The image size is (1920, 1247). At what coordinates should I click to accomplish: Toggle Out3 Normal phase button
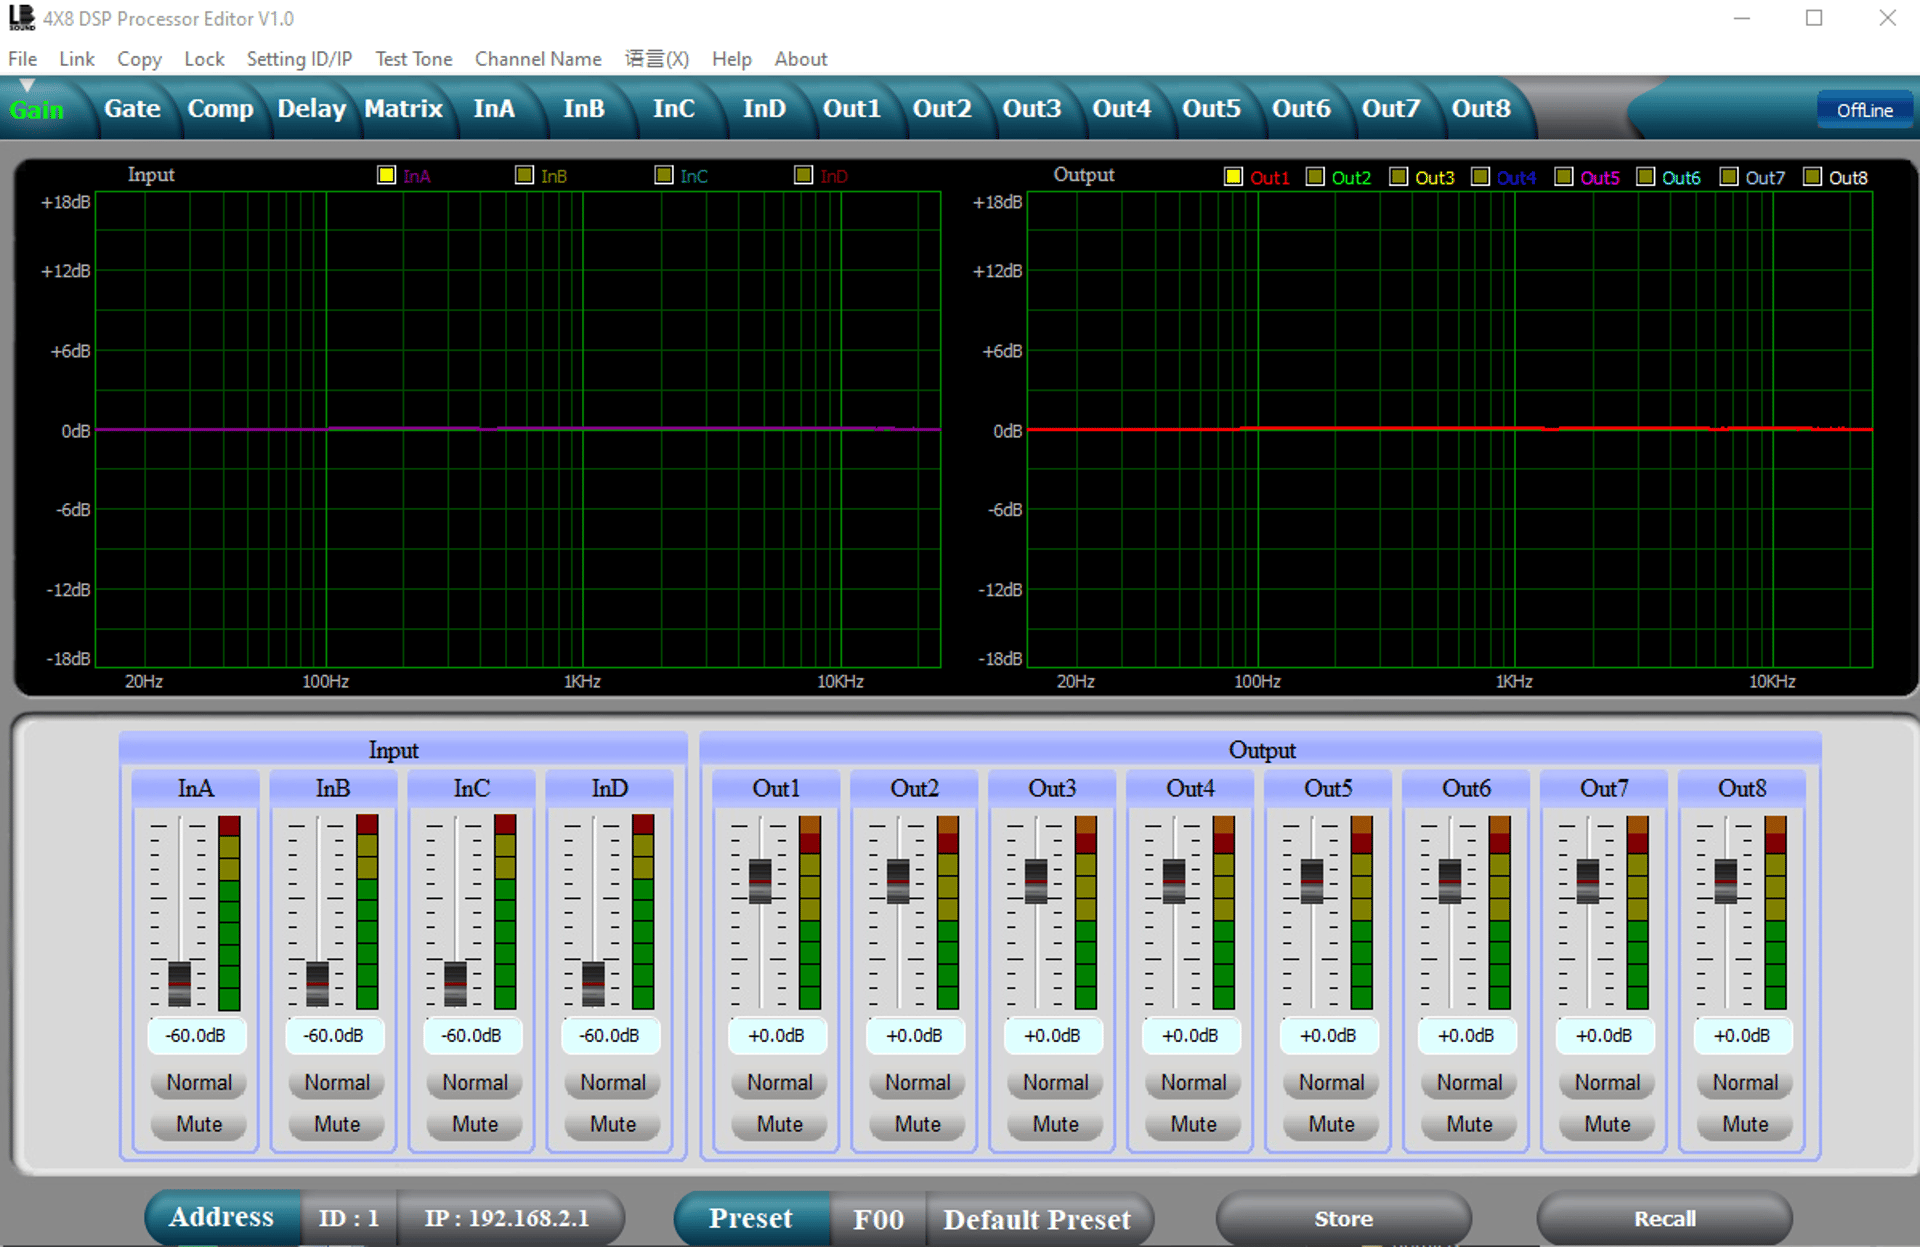tap(1055, 1082)
